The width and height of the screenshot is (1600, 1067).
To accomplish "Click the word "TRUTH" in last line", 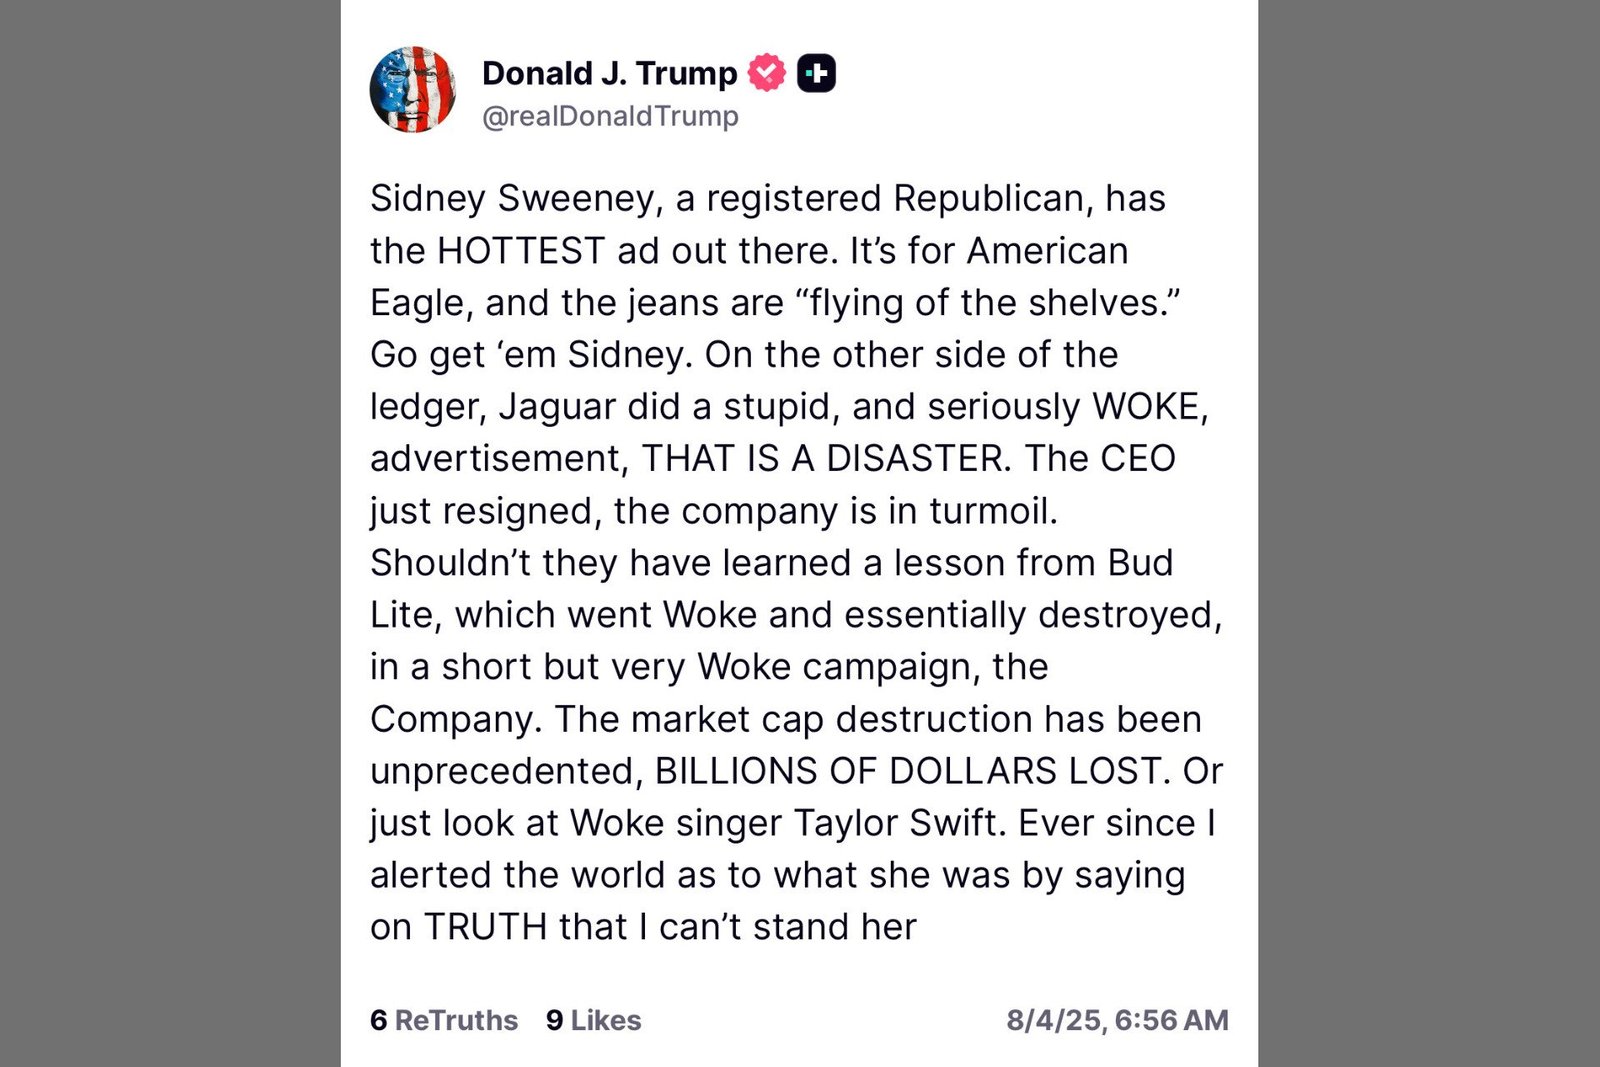I will coord(486,927).
